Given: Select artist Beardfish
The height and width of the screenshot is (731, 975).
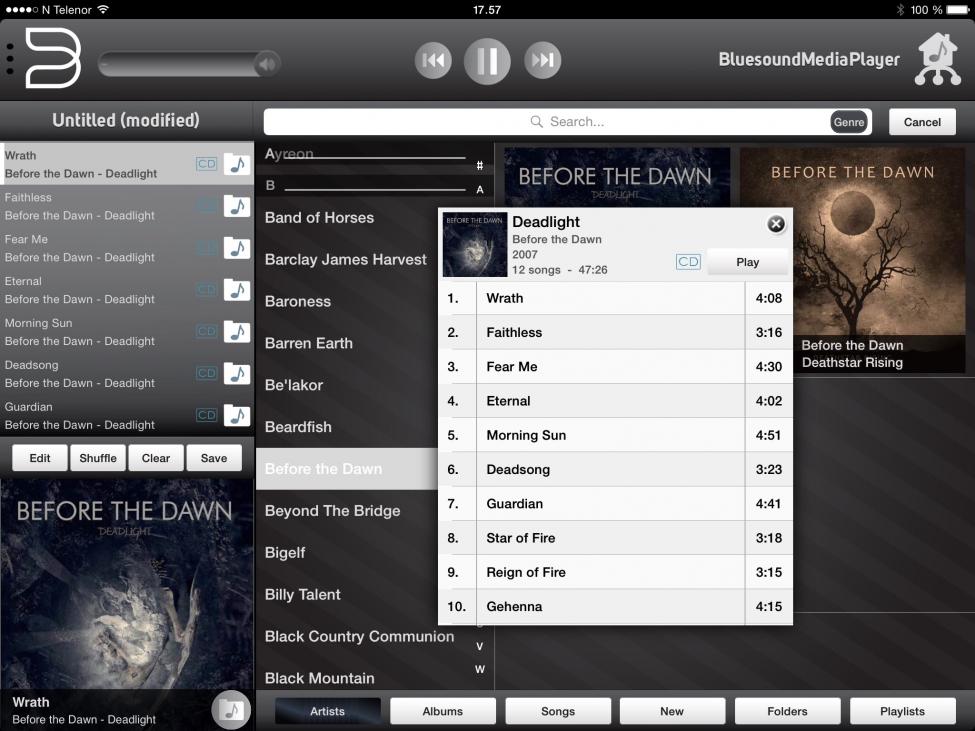Looking at the screenshot, I should (347, 427).
